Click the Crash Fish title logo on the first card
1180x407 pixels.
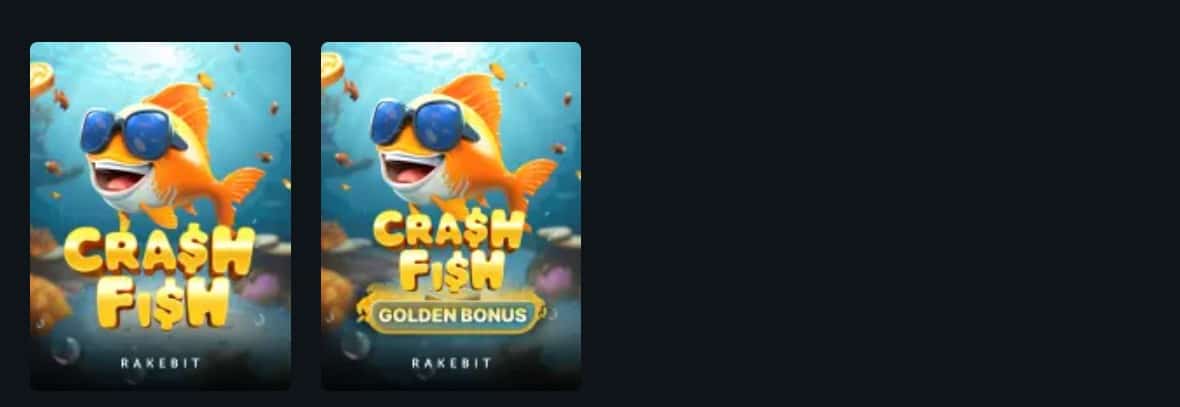coord(160,277)
